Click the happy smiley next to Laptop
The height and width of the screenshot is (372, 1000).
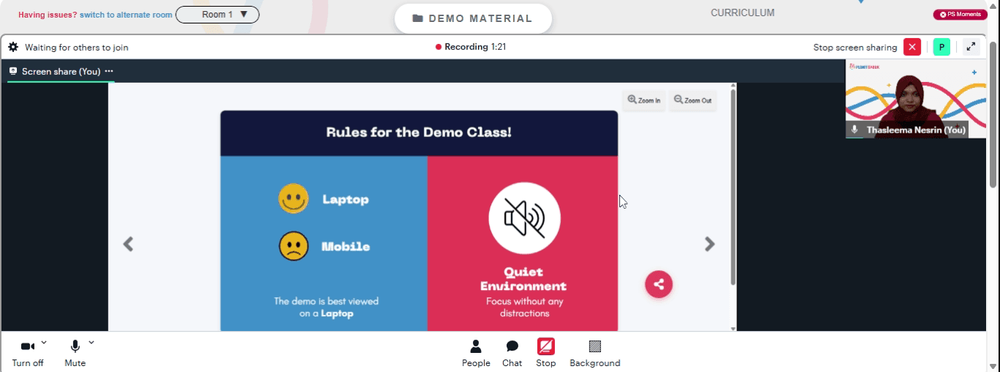coord(293,198)
